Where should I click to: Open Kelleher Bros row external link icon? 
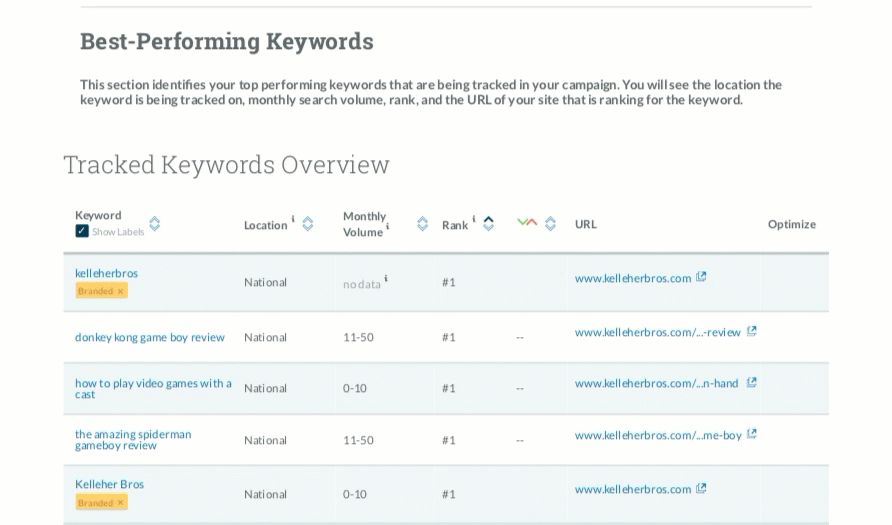click(701, 488)
